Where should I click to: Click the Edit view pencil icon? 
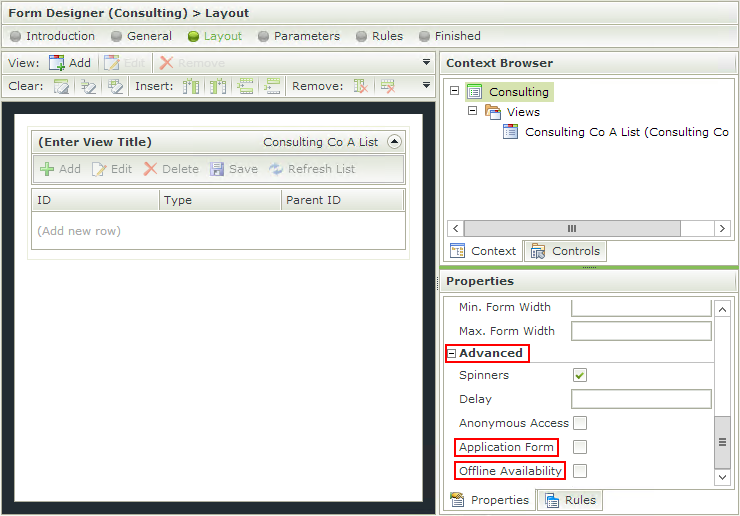[112, 63]
